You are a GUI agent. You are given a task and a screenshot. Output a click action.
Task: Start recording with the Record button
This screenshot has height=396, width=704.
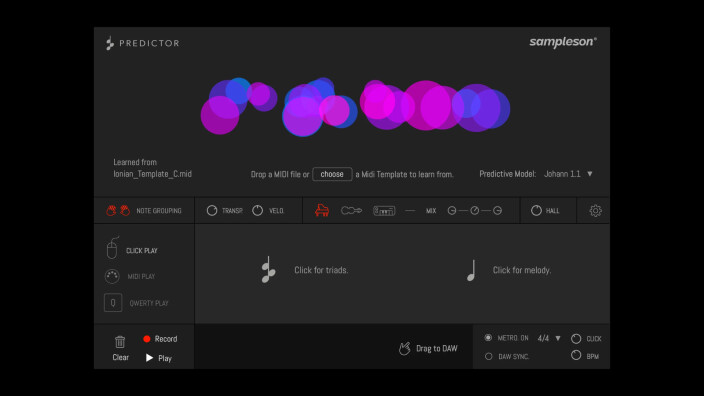(160, 339)
